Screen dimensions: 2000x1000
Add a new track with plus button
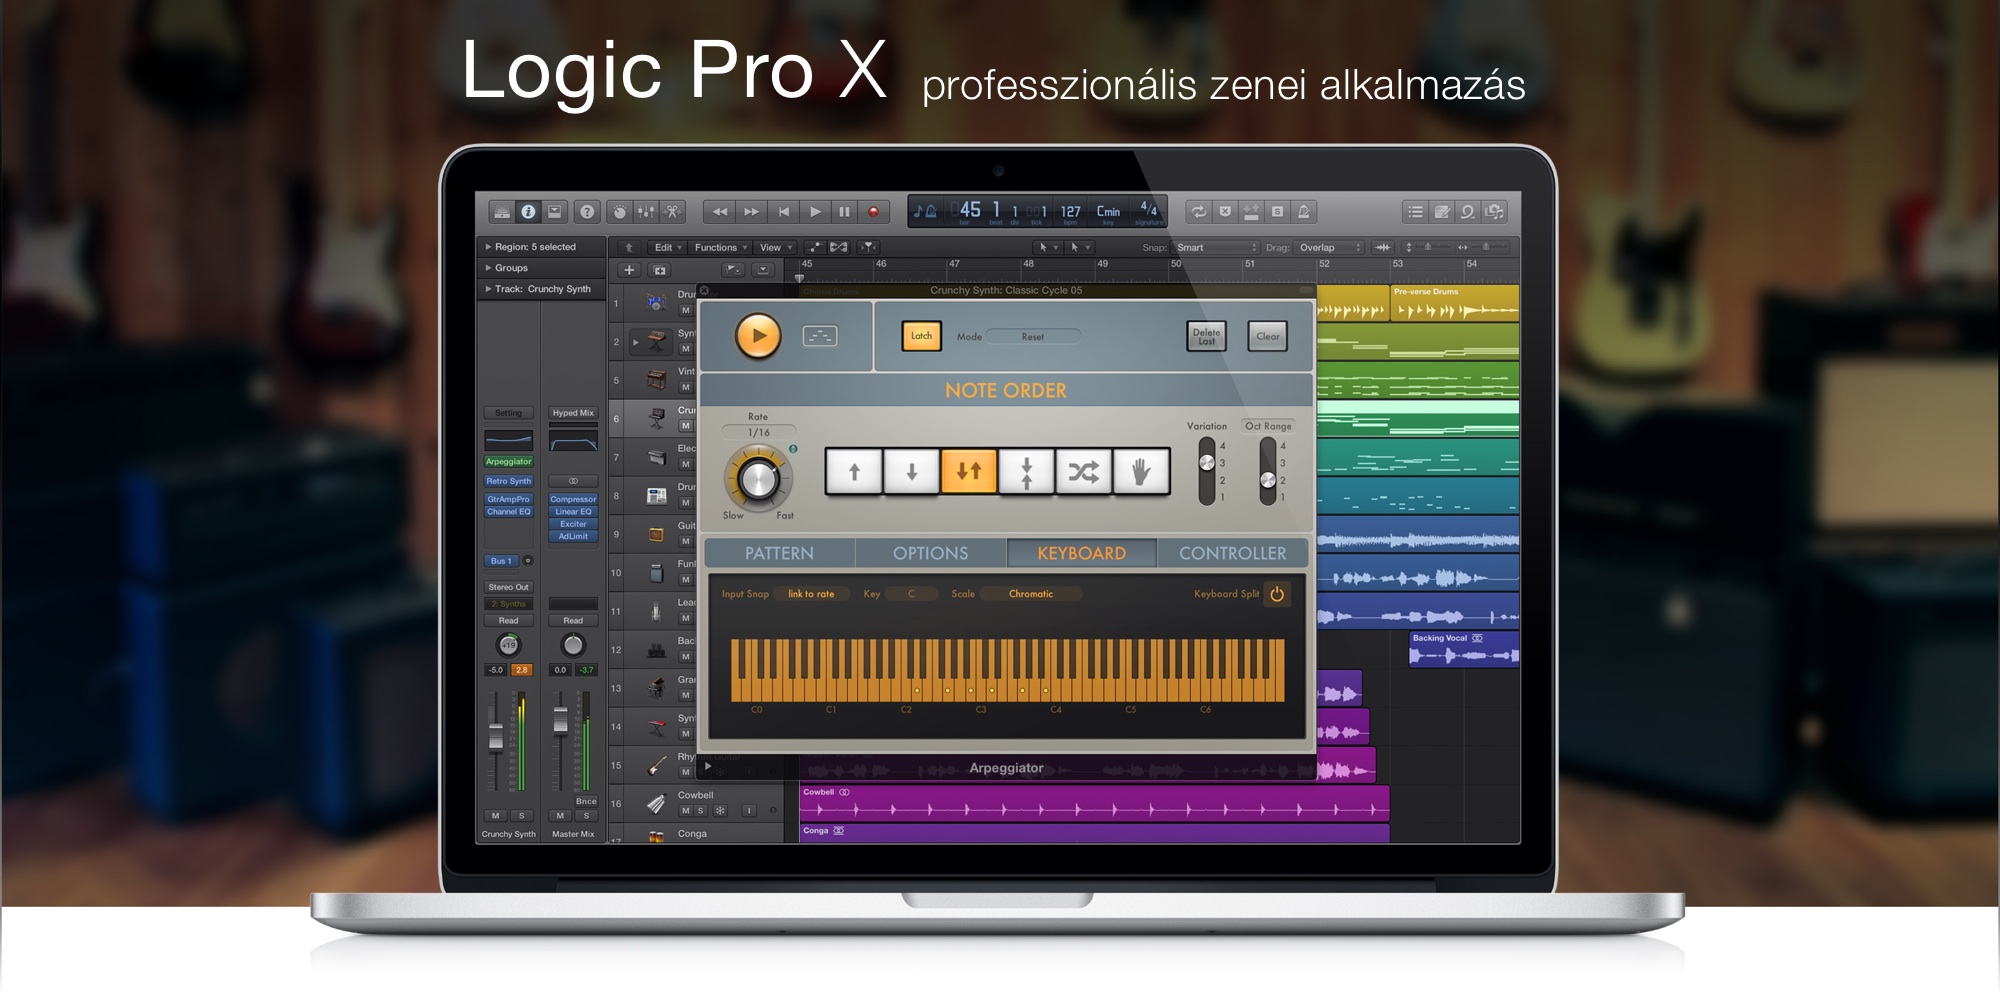[629, 270]
